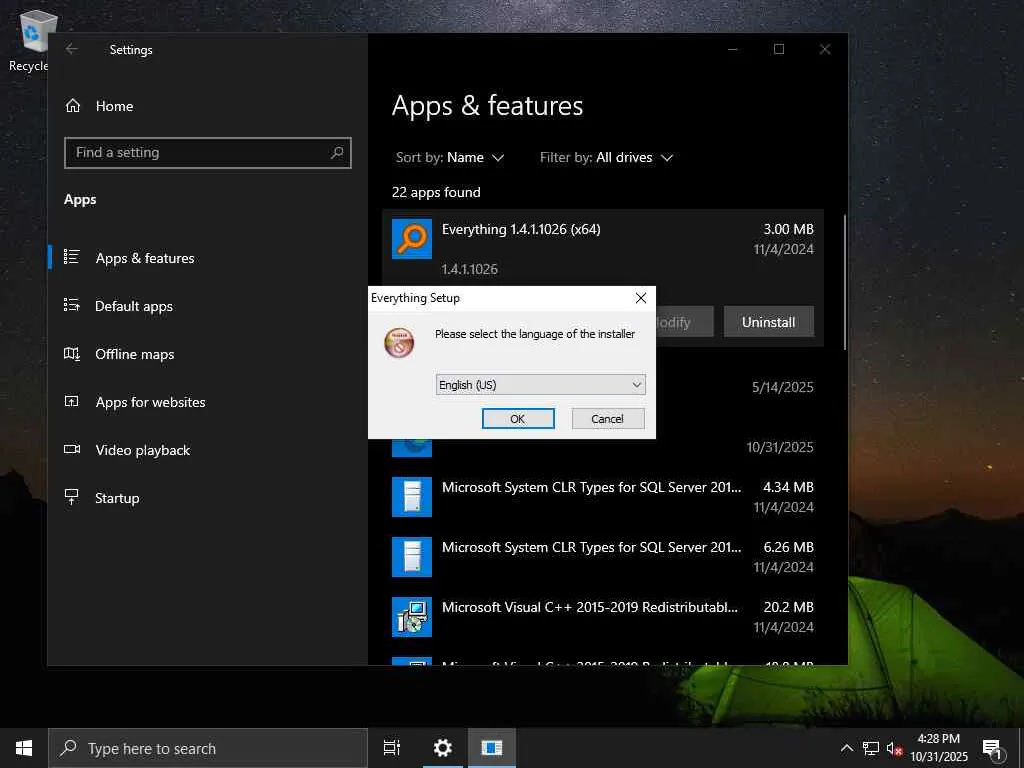Open the Action Center notifications icon
The image size is (1024, 768).
pos(993,750)
